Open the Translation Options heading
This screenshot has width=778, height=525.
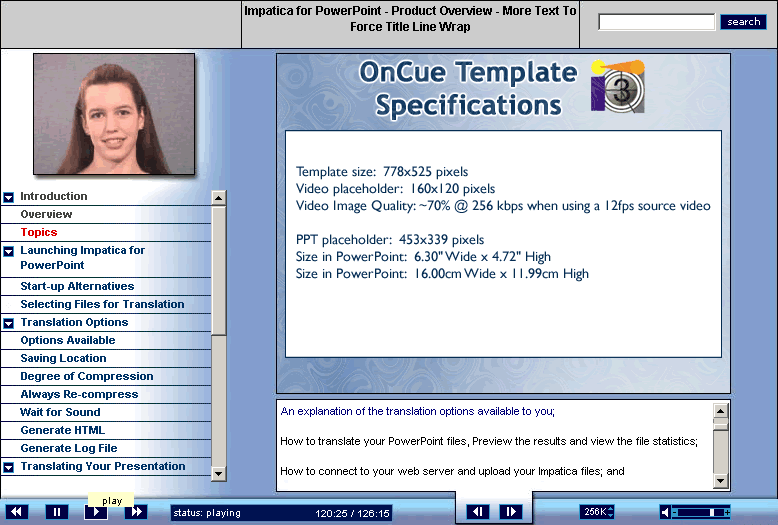click(74, 323)
